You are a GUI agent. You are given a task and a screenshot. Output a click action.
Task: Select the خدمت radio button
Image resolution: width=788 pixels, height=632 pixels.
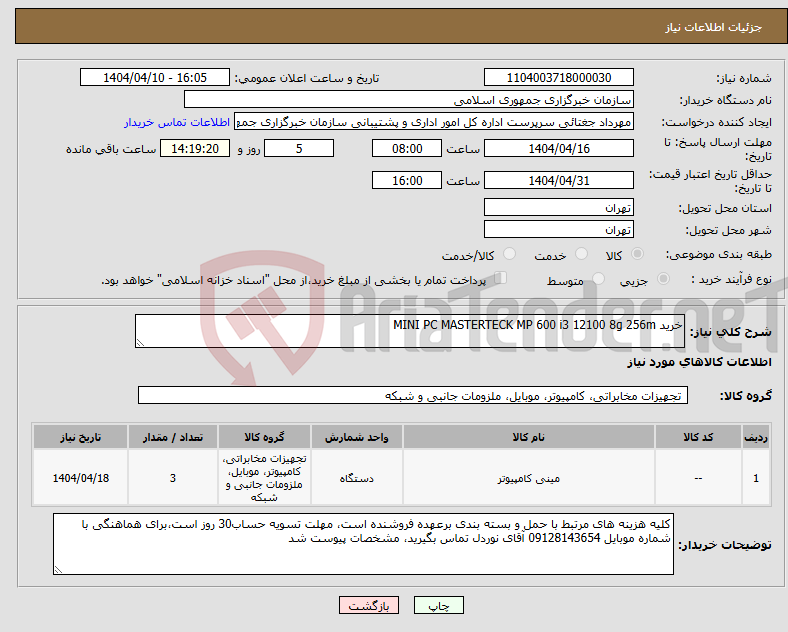pyautogui.click(x=581, y=254)
